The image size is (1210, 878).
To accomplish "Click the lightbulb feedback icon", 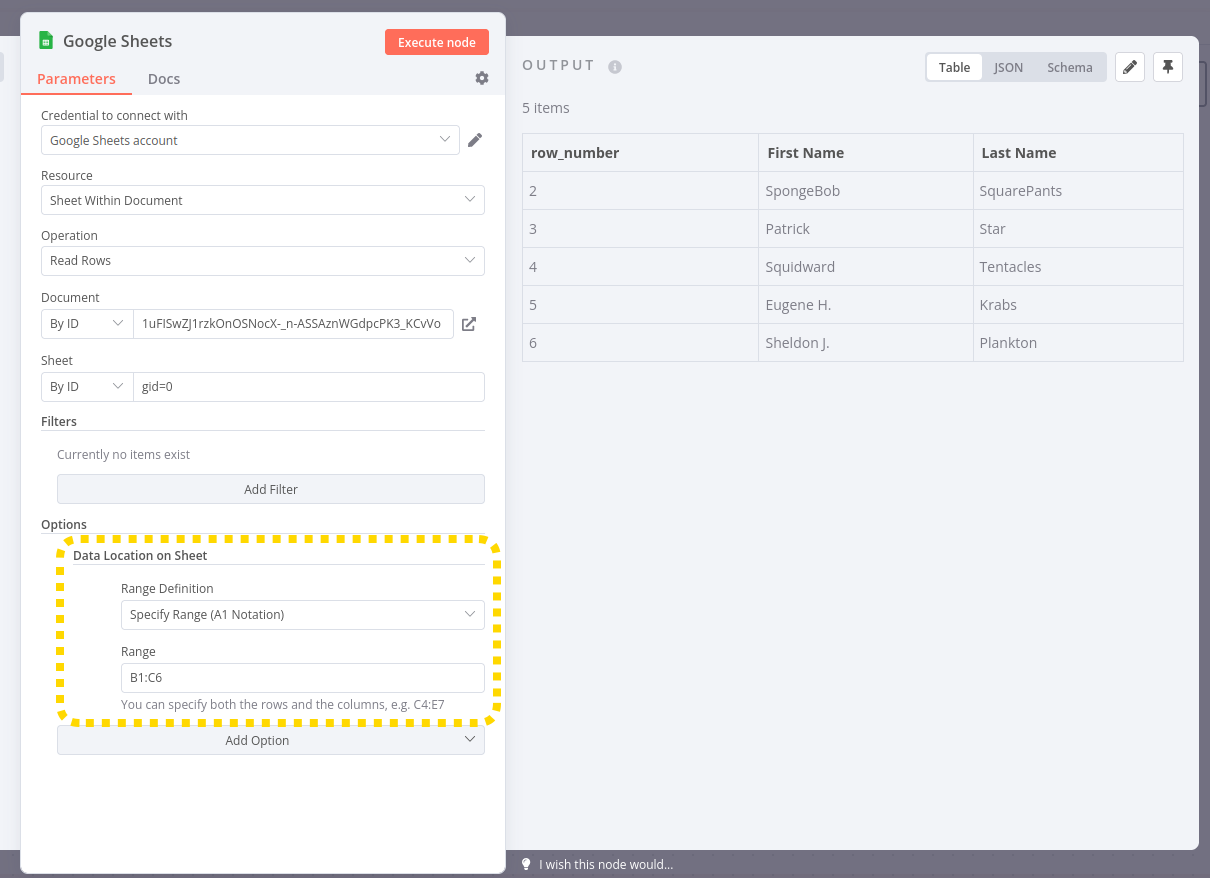I will coord(526,864).
